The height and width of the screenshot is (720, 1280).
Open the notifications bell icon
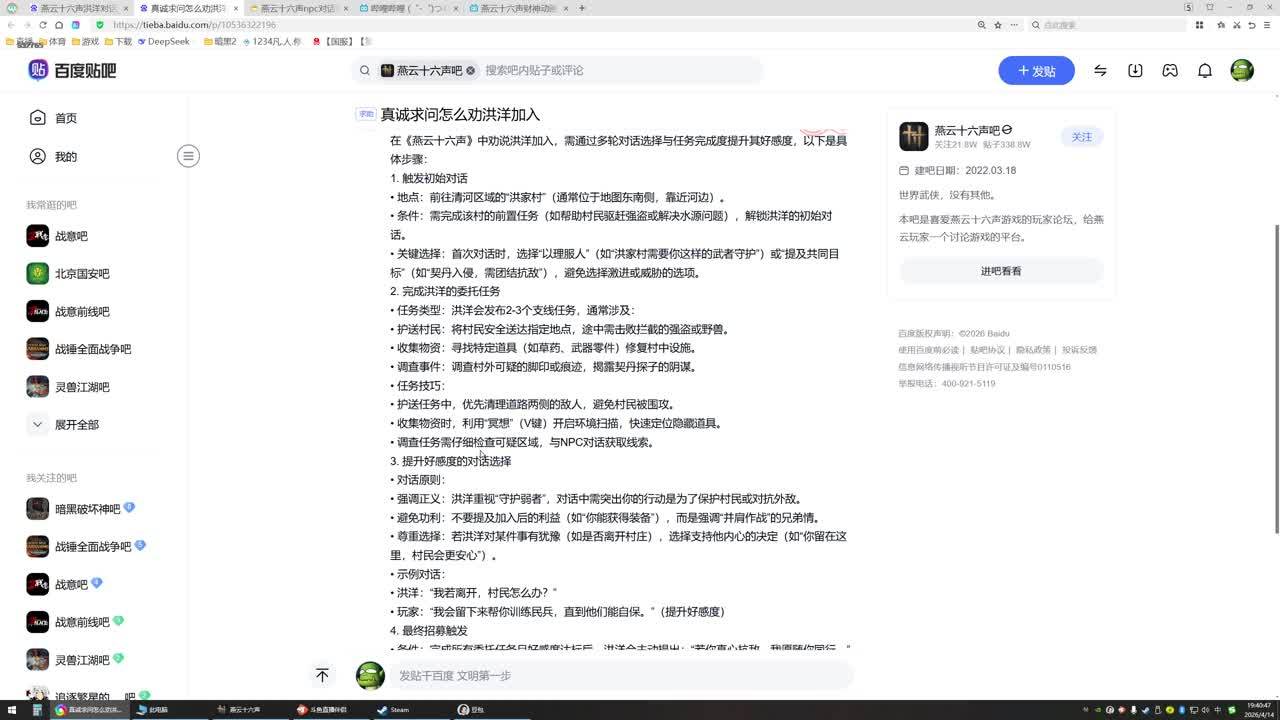click(x=1205, y=71)
